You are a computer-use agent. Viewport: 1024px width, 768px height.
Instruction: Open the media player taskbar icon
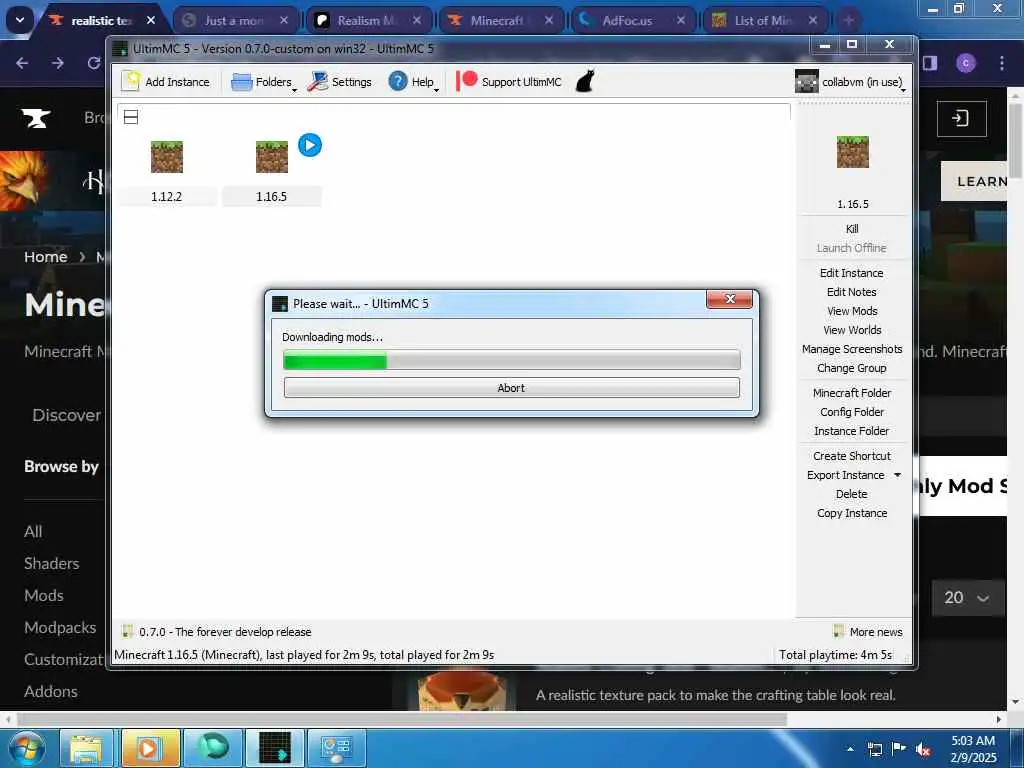pos(150,748)
